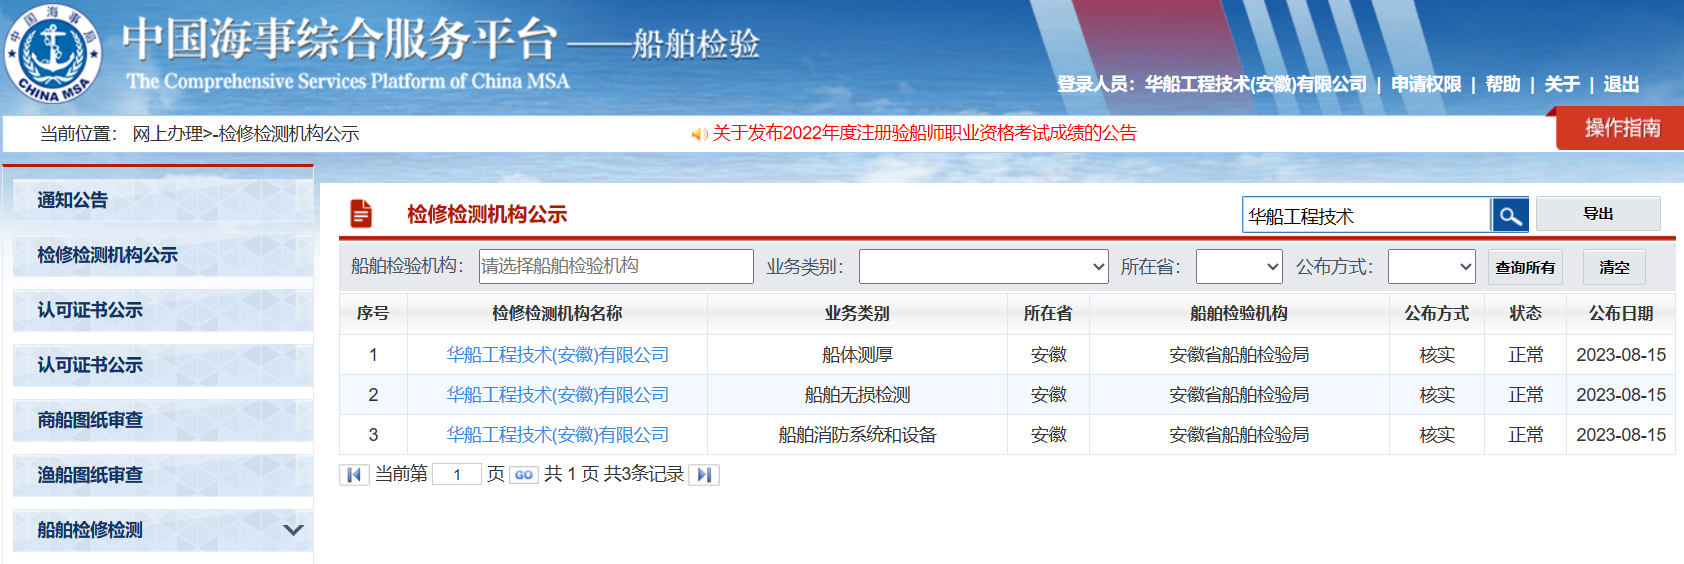Click the 船舶检验机构 selection input field
The width and height of the screenshot is (1684, 564).
(x=616, y=266)
